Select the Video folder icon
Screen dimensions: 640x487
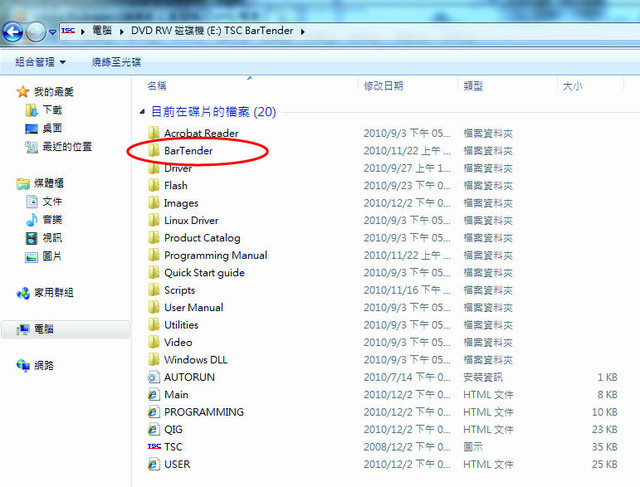point(154,342)
